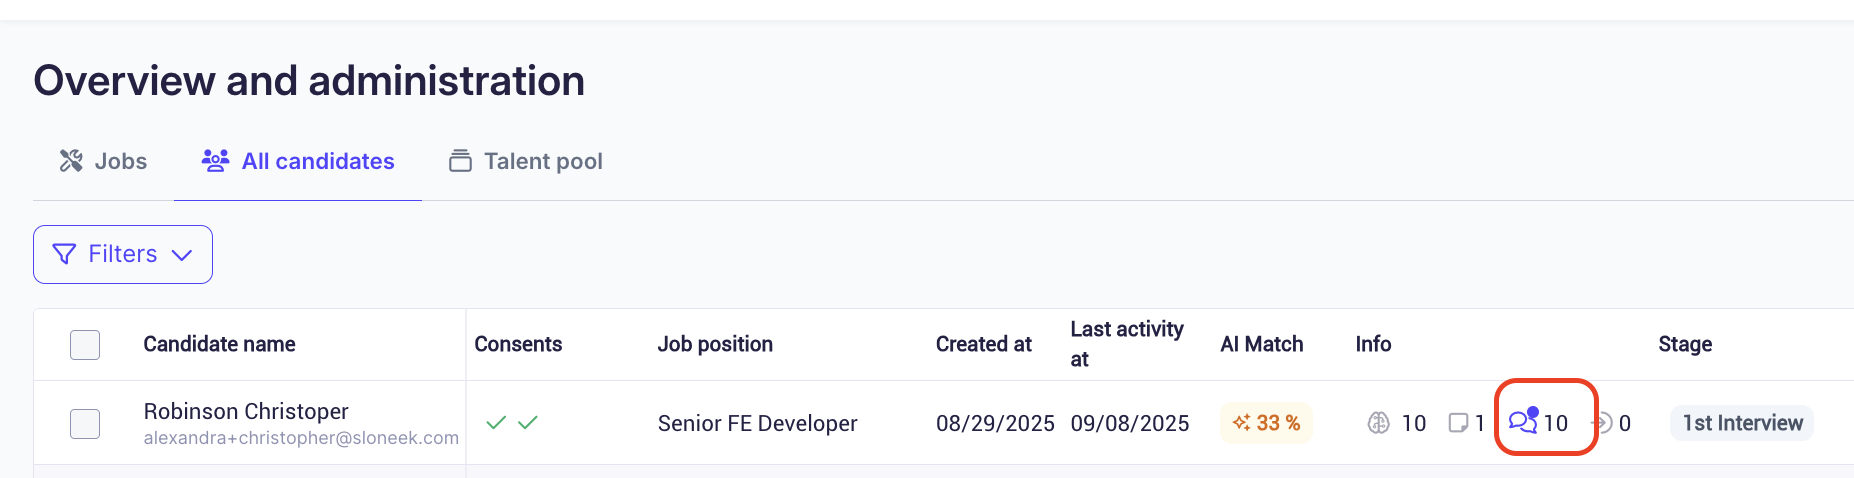Click the sparkle icon in AI Match badge

point(1241,423)
